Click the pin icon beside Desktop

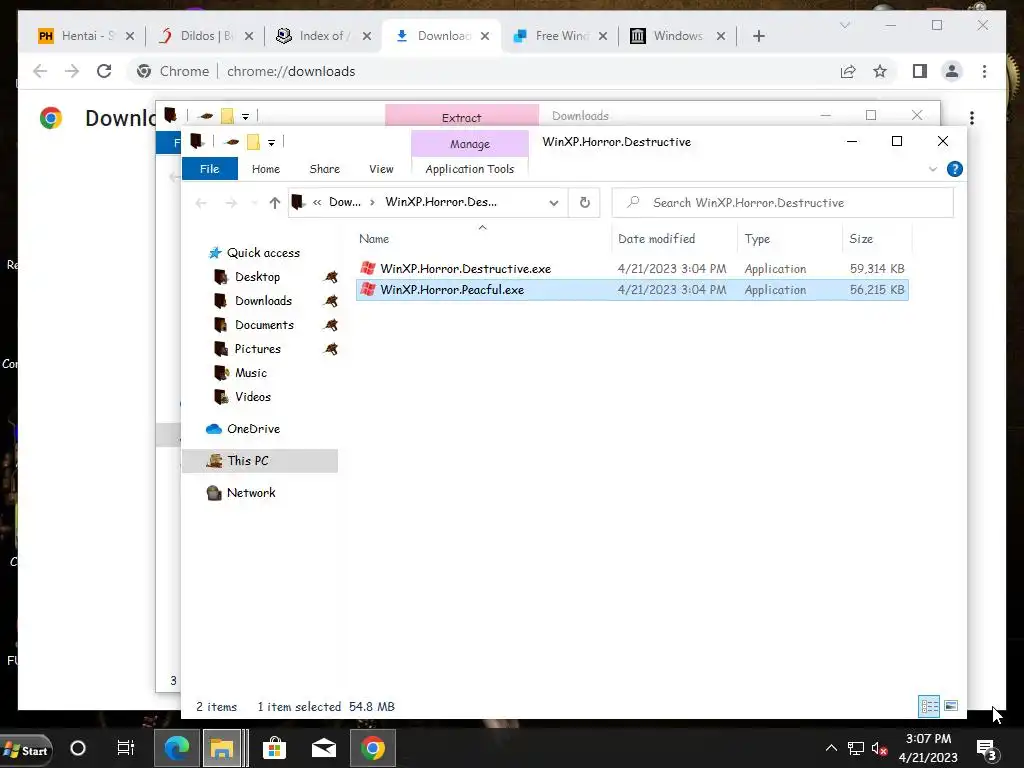332,277
